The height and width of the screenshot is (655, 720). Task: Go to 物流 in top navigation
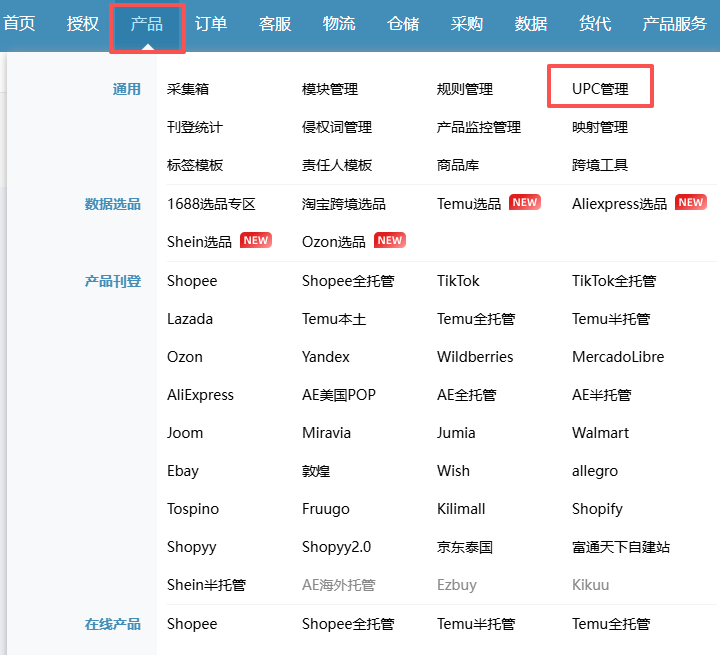(x=339, y=24)
